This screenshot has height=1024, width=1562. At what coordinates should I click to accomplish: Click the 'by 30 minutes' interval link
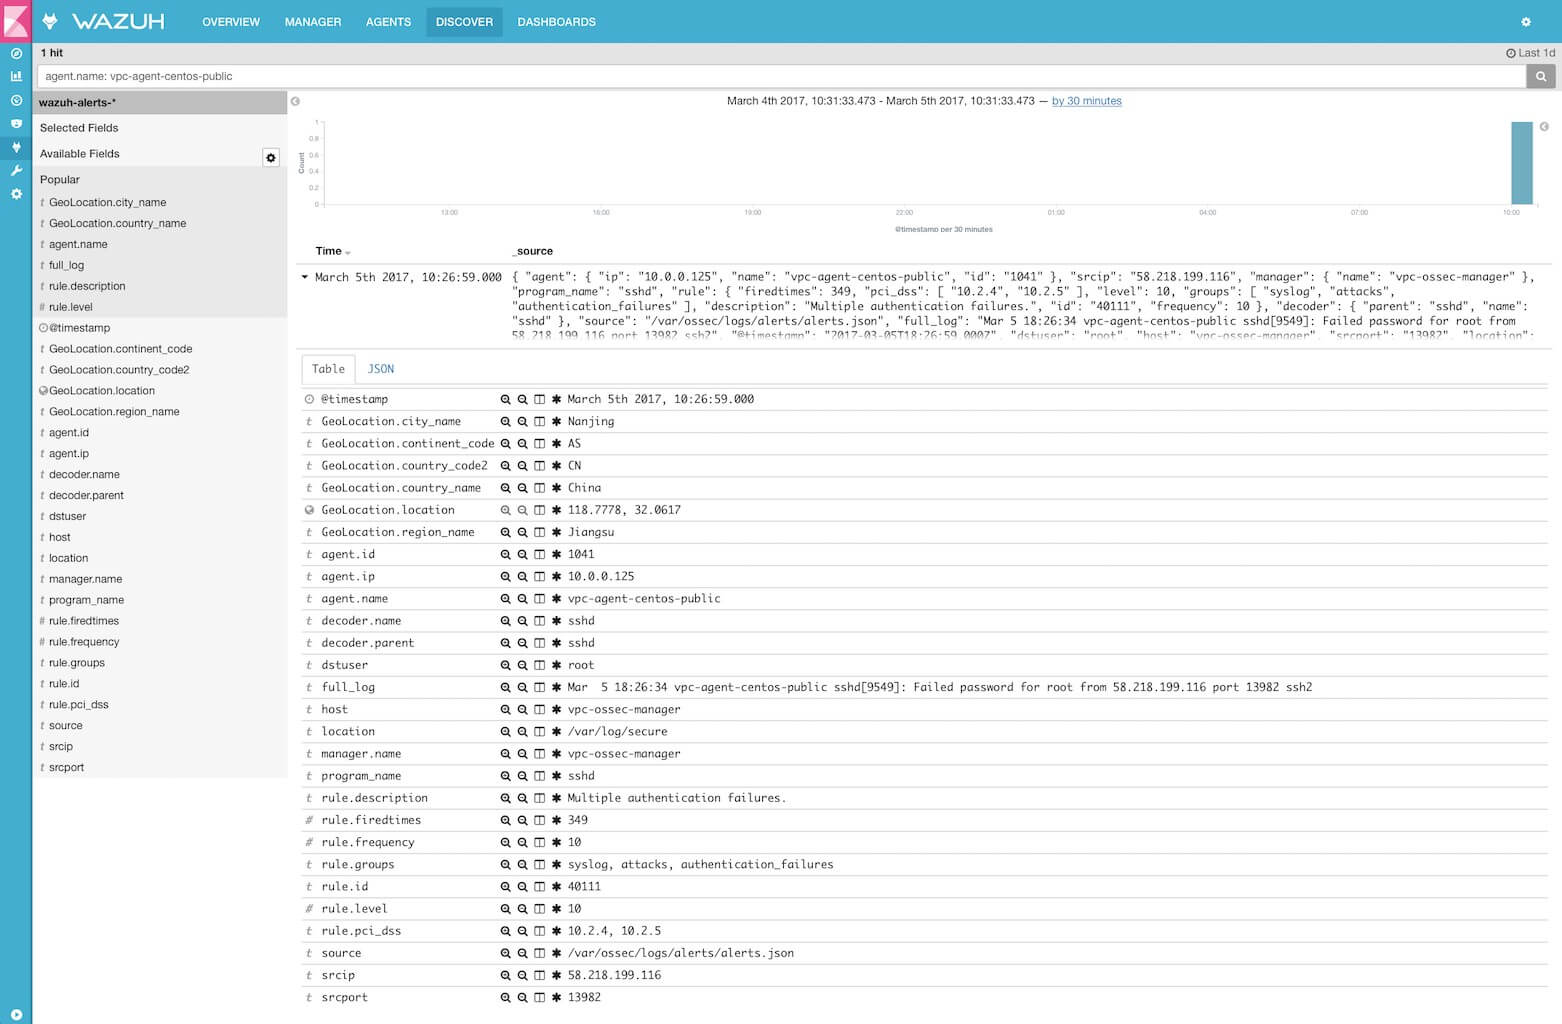(1086, 101)
